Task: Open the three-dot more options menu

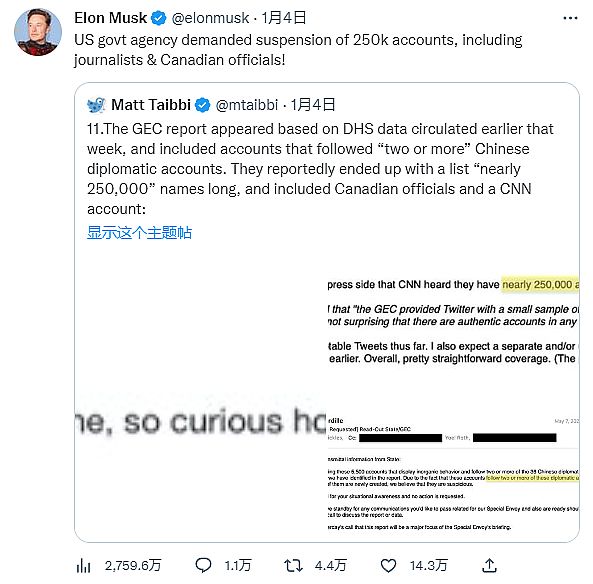Action: point(570,18)
